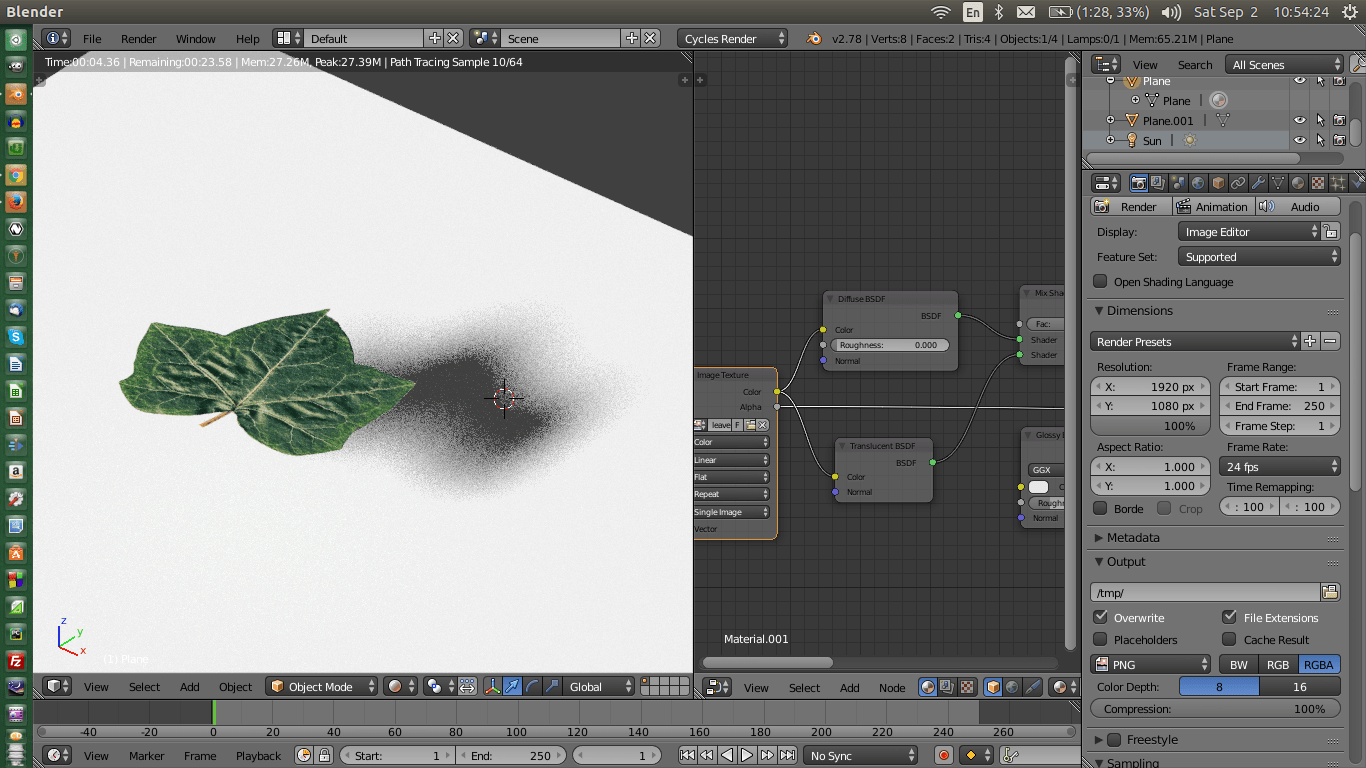Open the Texture properties tab checkered icon
The image size is (1366, 768).
(x=1318, y=182)
